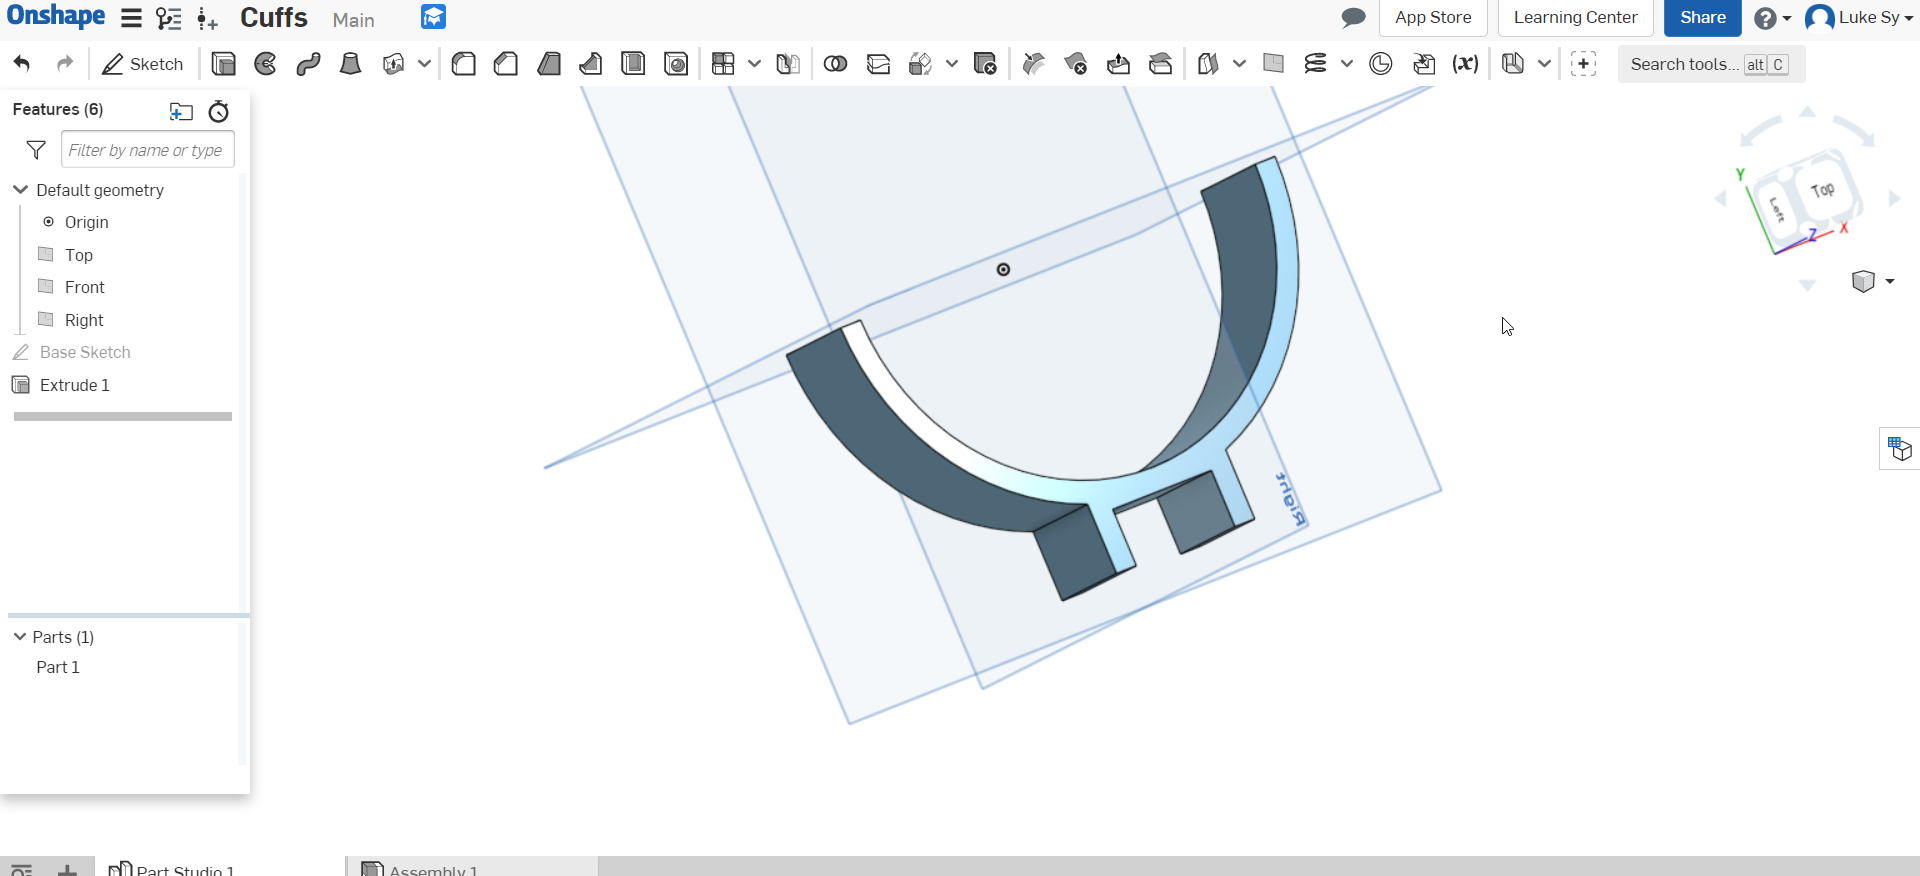
Task: Select the Chamfer tool icon
Action: tap(506, 64)
